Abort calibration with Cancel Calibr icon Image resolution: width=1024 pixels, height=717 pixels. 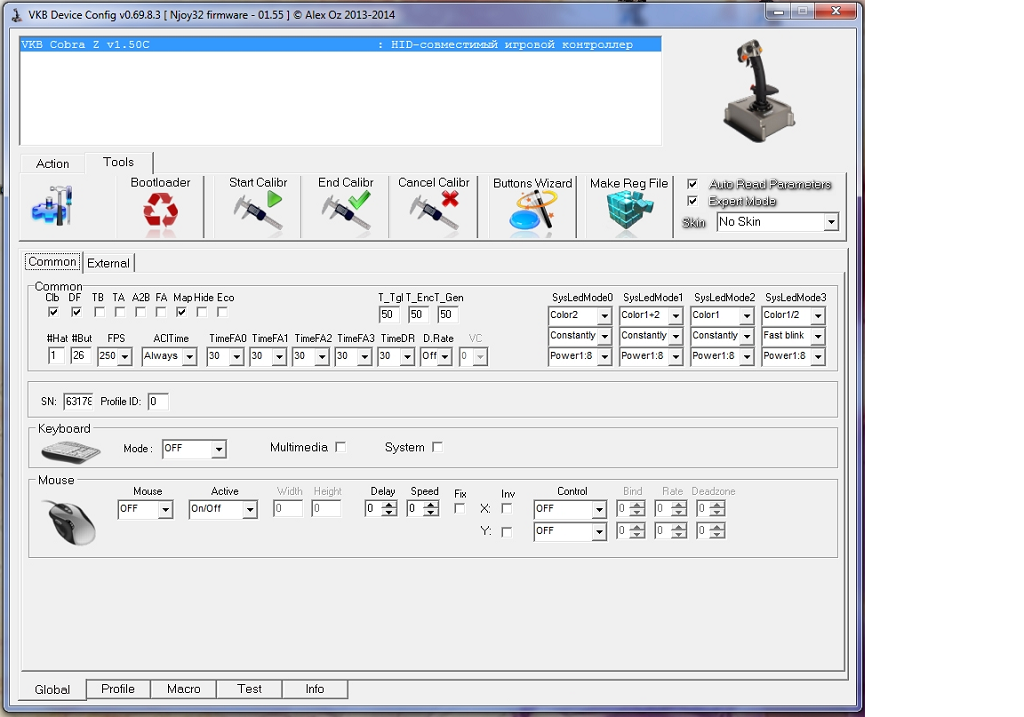point(434,210)
